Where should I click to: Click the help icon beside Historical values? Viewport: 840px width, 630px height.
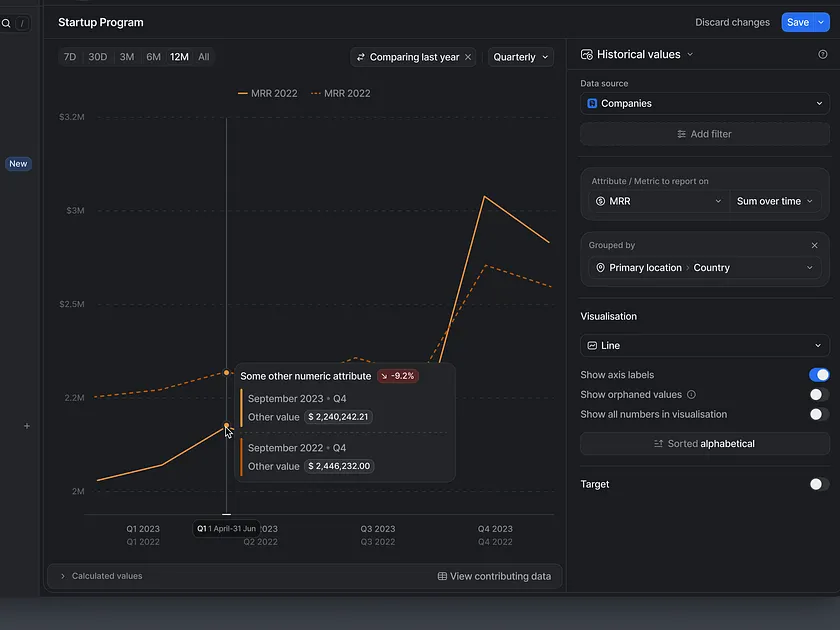[823, 55]
